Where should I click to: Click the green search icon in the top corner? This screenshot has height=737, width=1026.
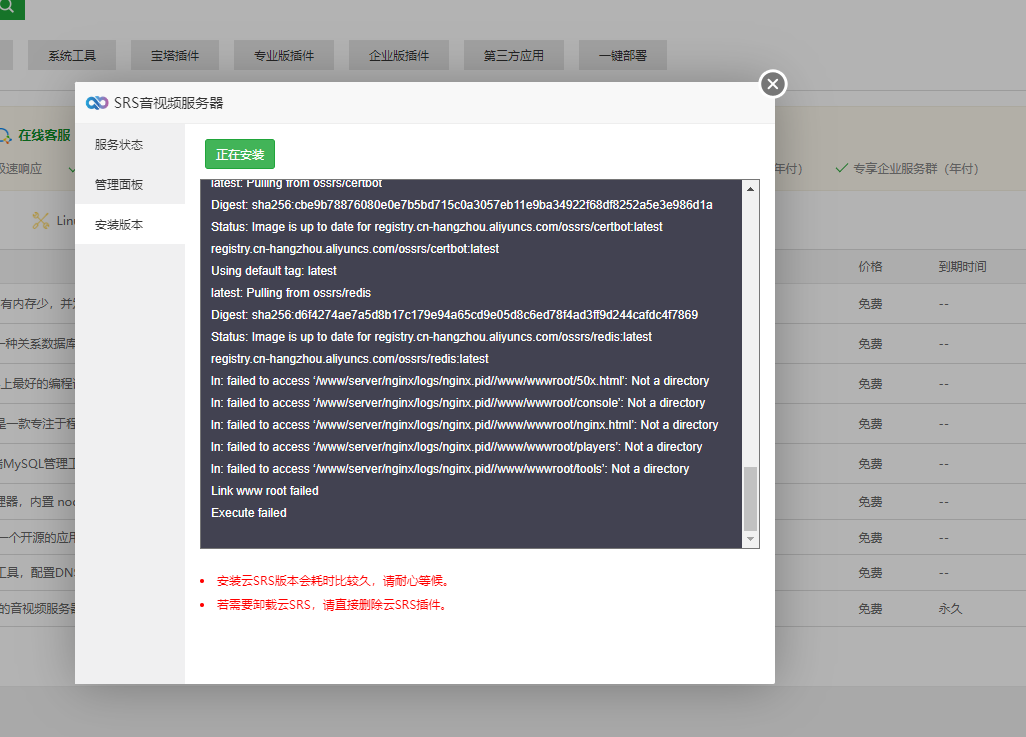pyautogui.click(x=8, y=8)
